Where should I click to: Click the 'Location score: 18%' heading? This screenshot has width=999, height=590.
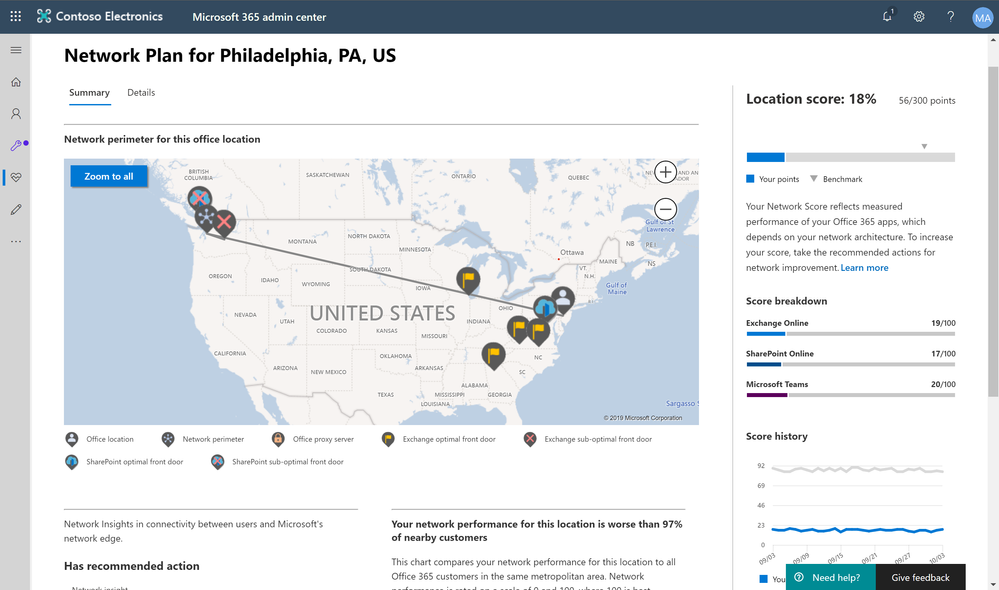pyautogui.click(x=811, y=99)
